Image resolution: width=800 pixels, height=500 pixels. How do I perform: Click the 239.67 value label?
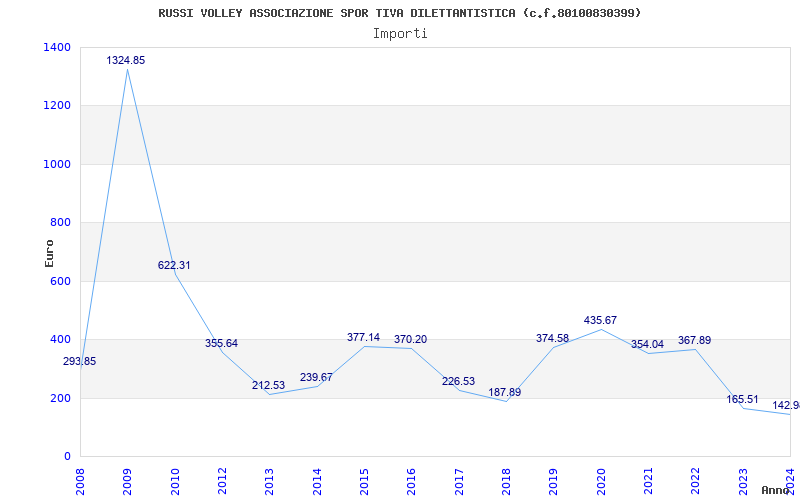coord(316,377)
